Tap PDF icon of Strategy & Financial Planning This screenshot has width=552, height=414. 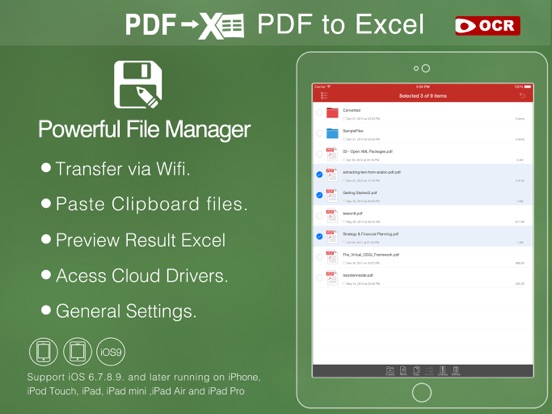point(332,236)
